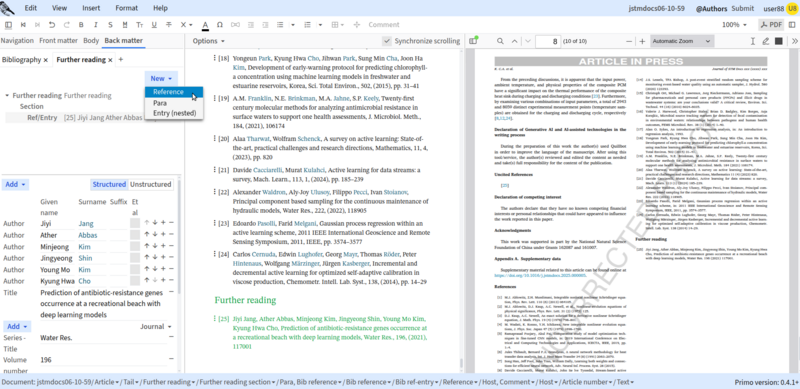Open the Journal type dropdown
The image size is (800, 389).
[156, 326]
